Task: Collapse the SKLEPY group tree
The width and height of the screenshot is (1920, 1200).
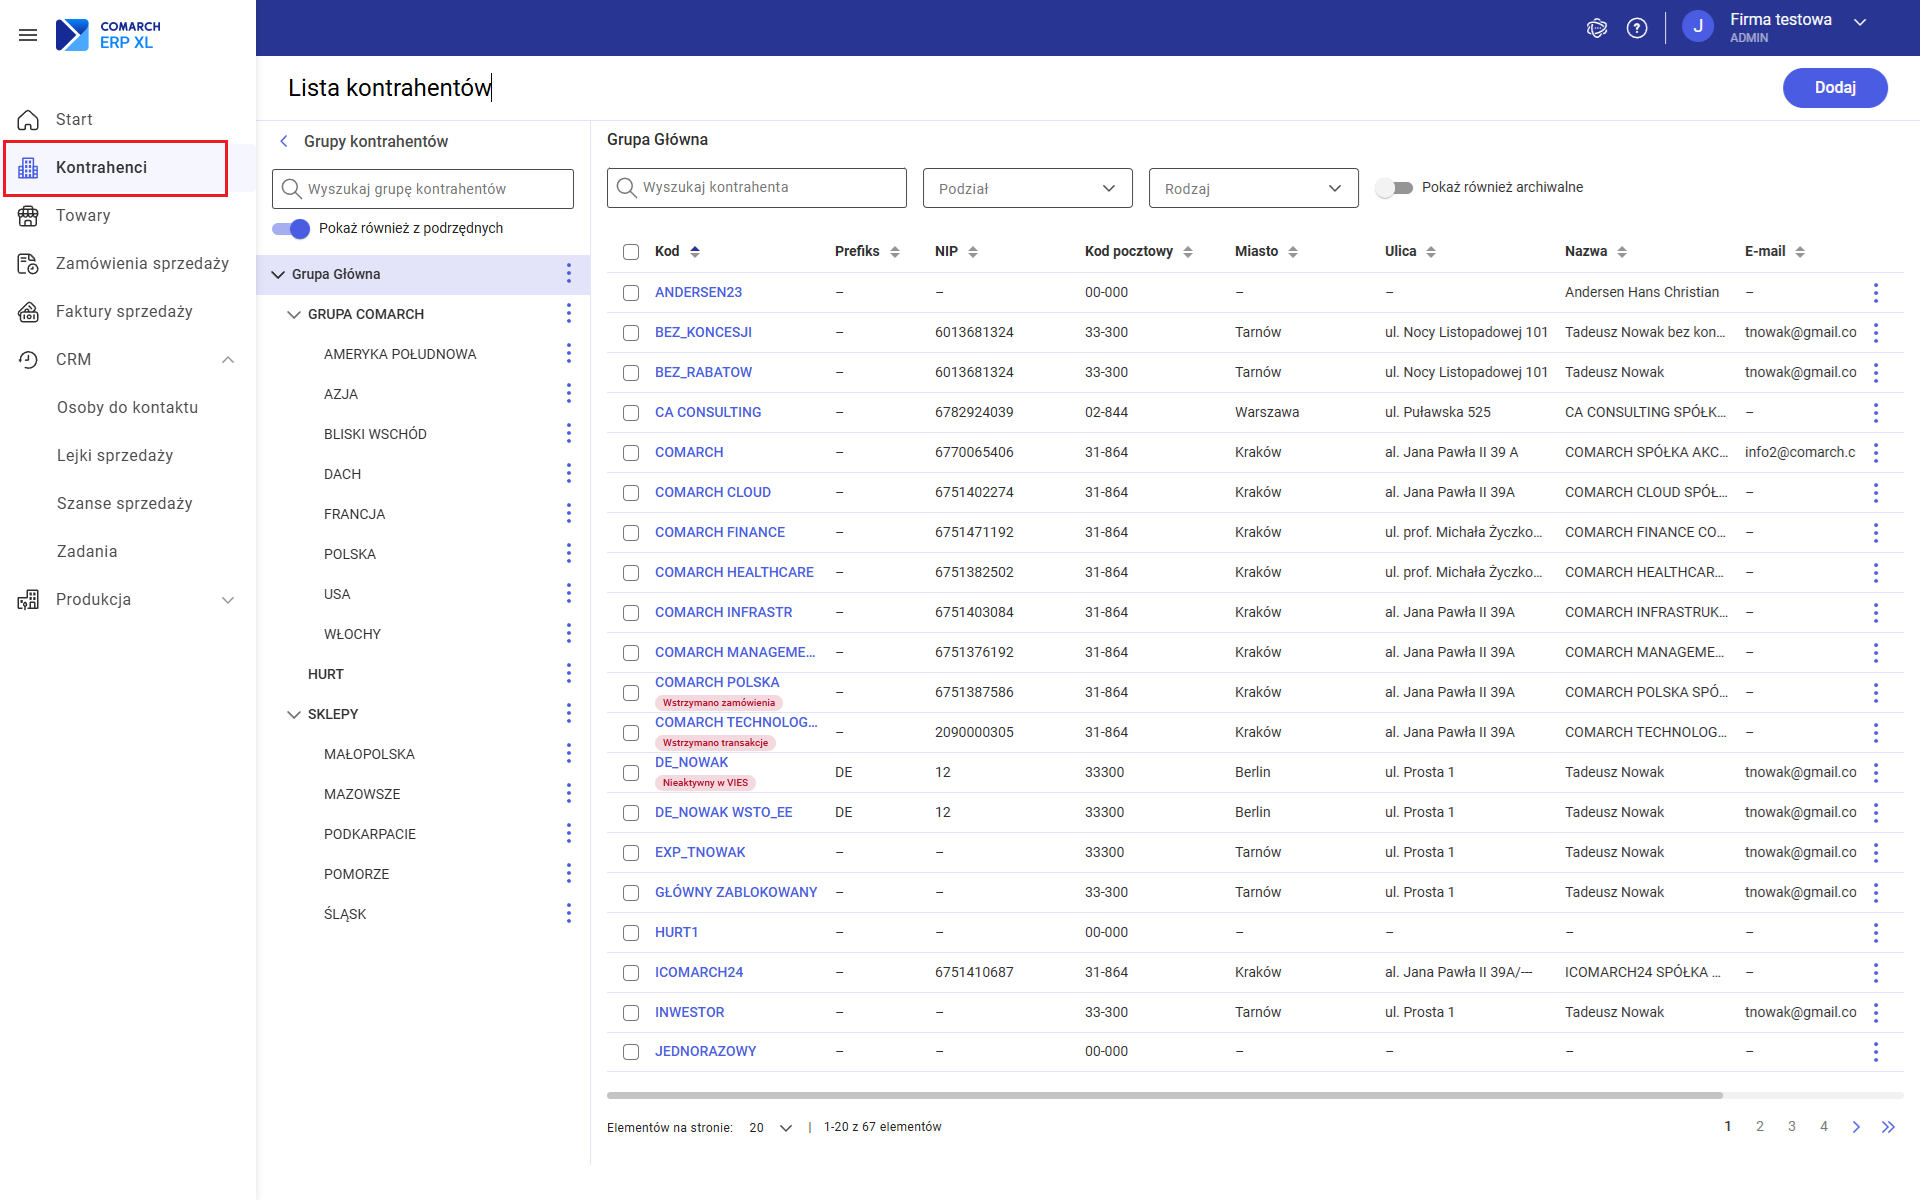Action: (x=294, y=714)
